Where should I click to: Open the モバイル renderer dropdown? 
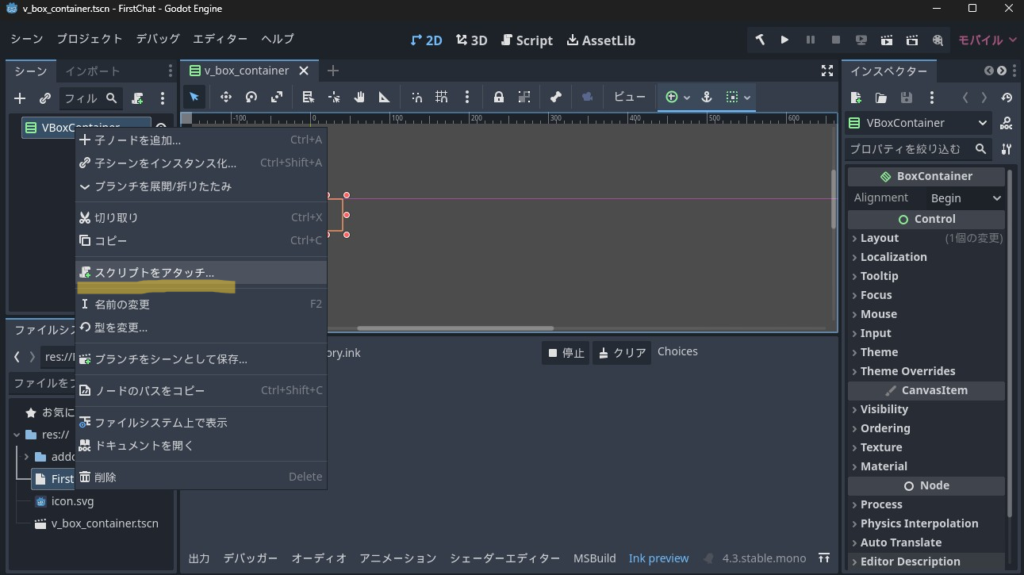(987, 40)
